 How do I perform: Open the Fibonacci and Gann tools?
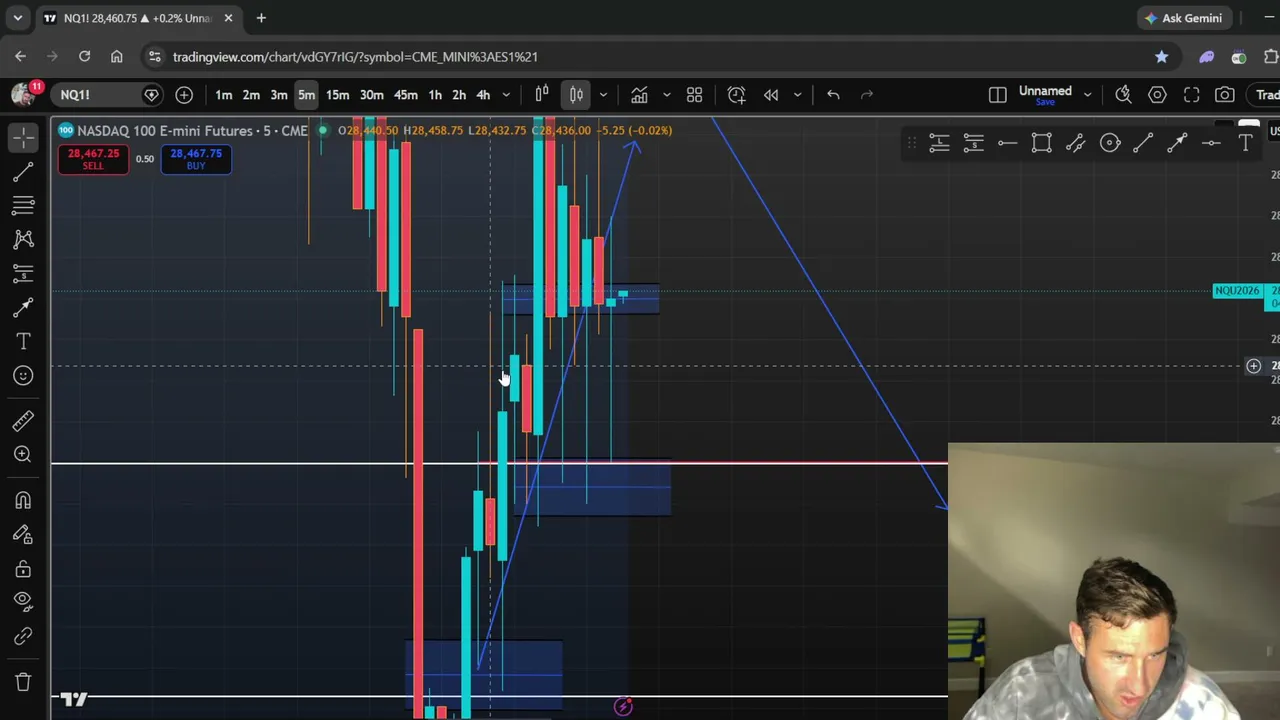pos(23,206)
